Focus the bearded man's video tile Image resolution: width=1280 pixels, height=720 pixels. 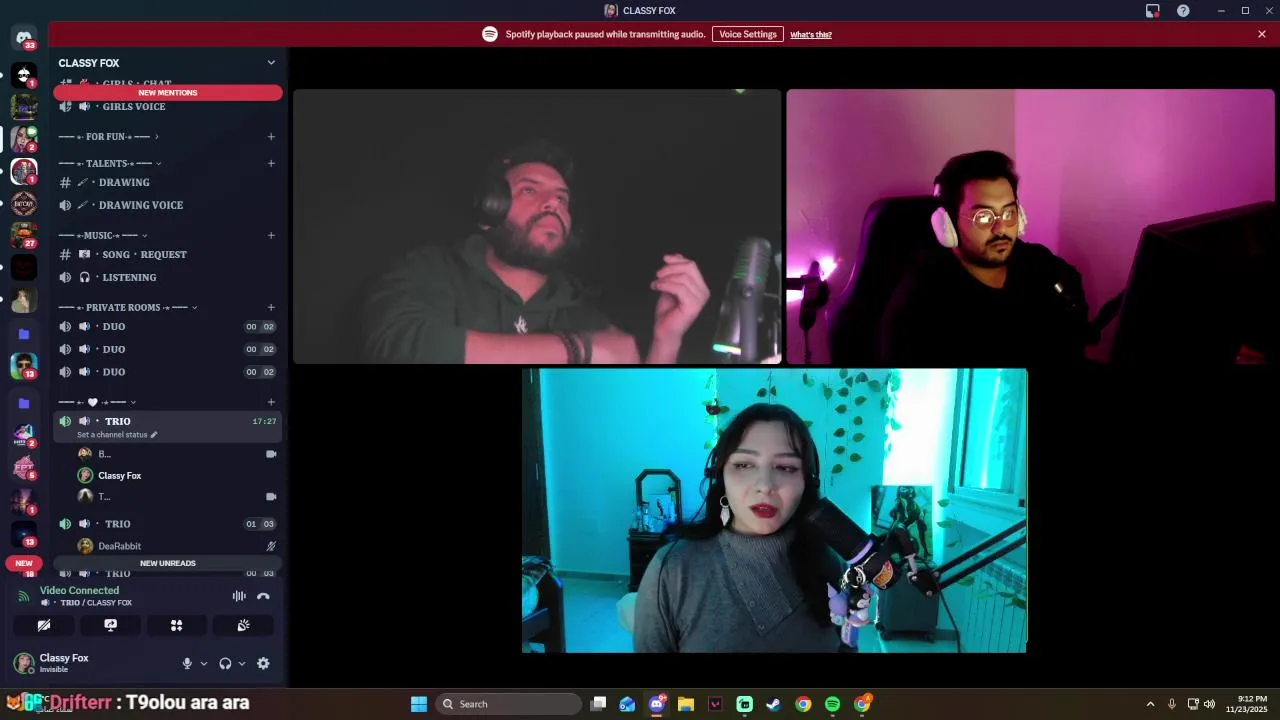537,227
